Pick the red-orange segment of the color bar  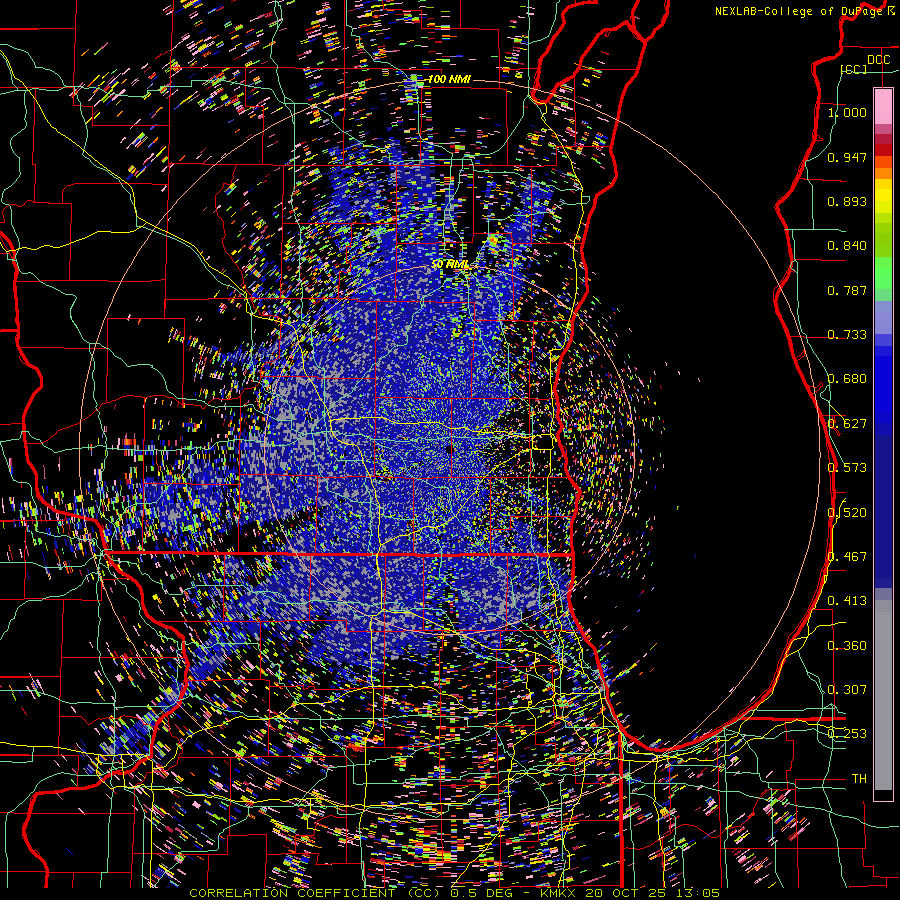point(883,162)
